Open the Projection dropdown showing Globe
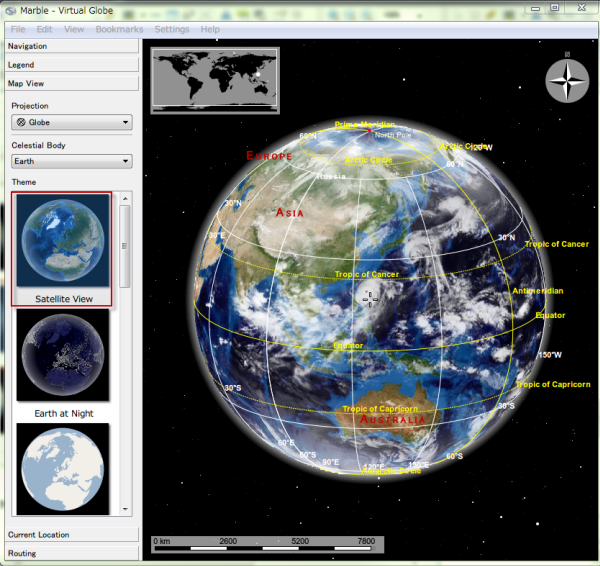This screenshot has width=600, height=566. coord(71,123)
